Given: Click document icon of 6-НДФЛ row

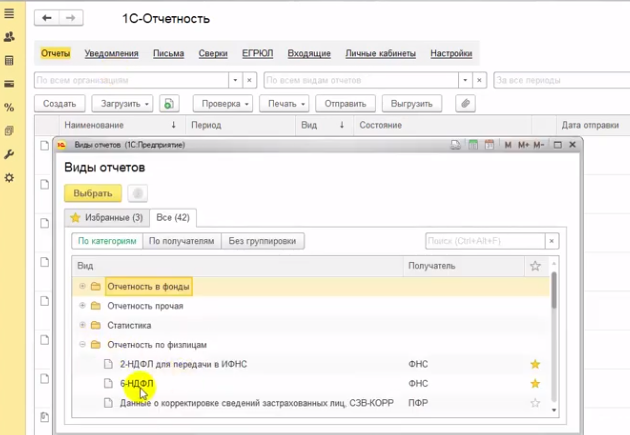Looking at the screenshot, I should click(x=108, y=384).
